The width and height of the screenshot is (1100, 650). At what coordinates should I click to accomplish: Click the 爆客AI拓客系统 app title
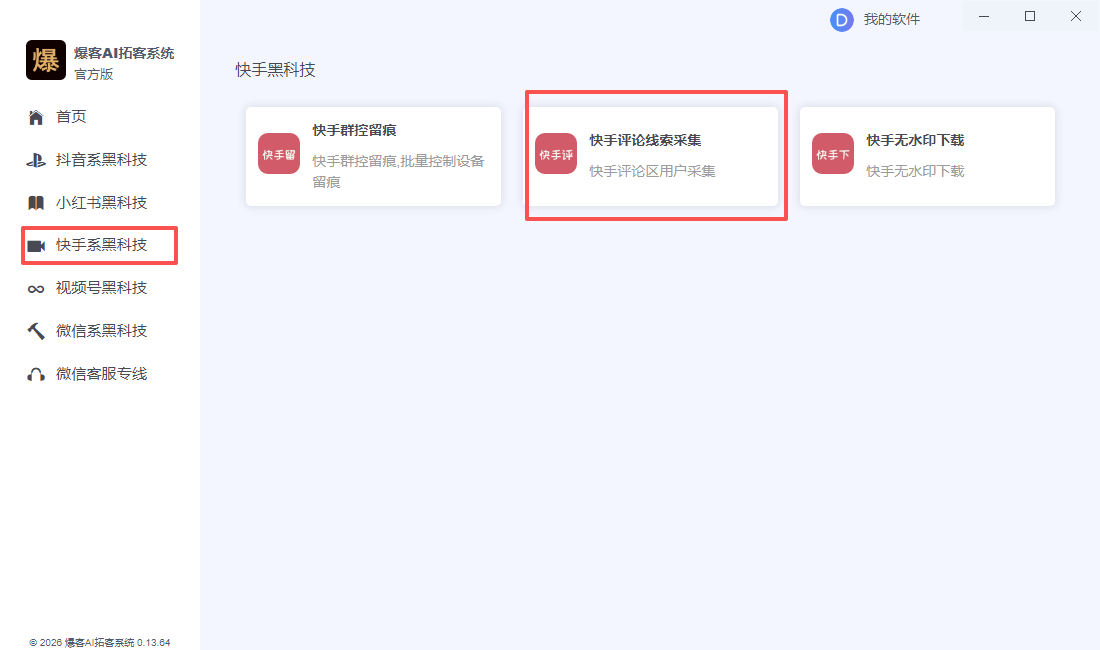124,53
